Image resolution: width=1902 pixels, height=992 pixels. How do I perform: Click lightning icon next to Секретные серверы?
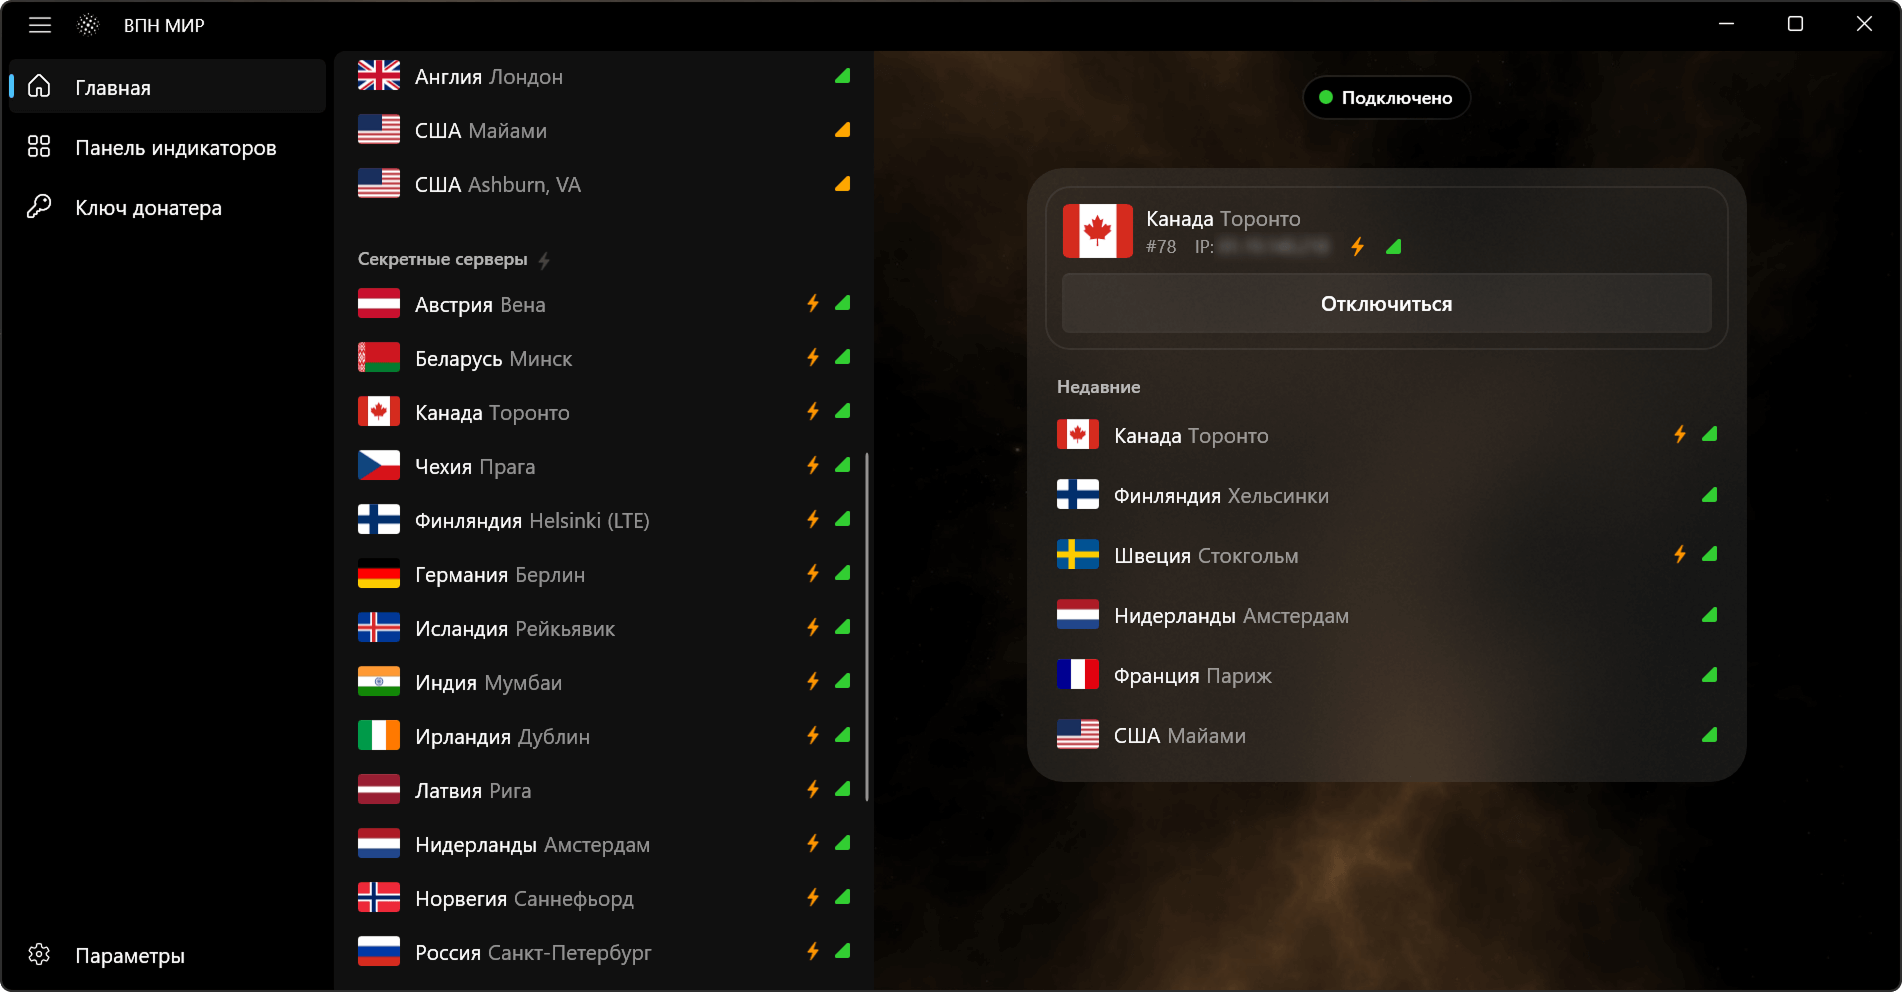click(544, 260)
